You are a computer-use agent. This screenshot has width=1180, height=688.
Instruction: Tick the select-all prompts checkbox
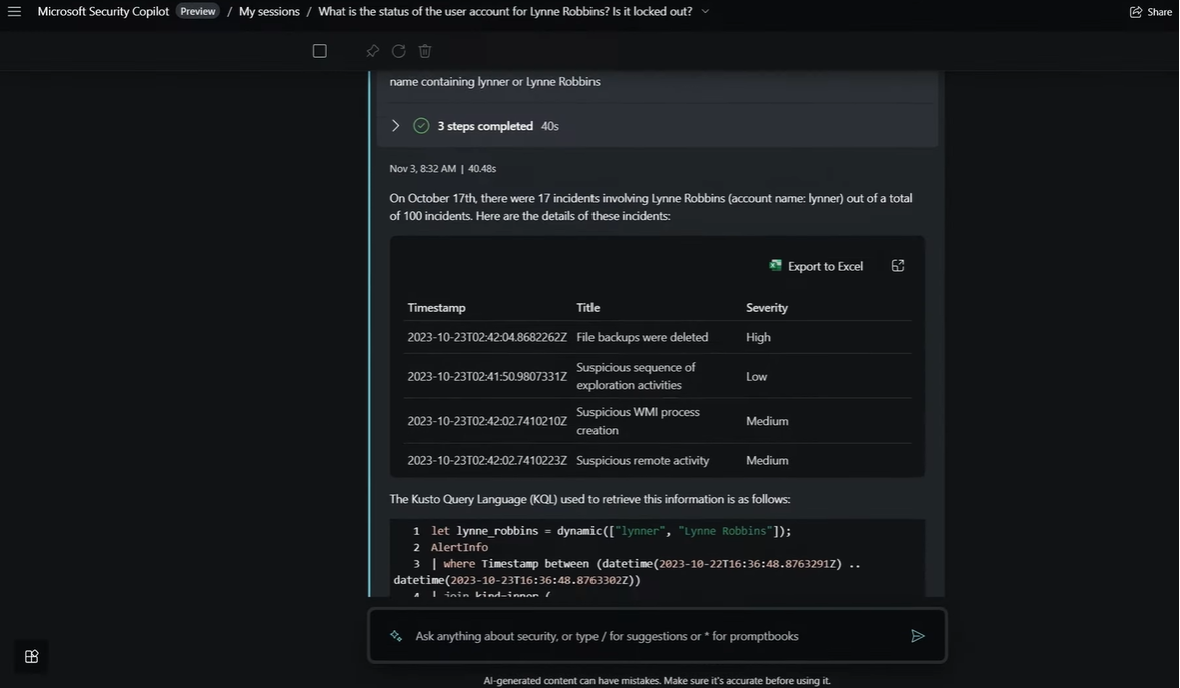(x=319, y=51)
